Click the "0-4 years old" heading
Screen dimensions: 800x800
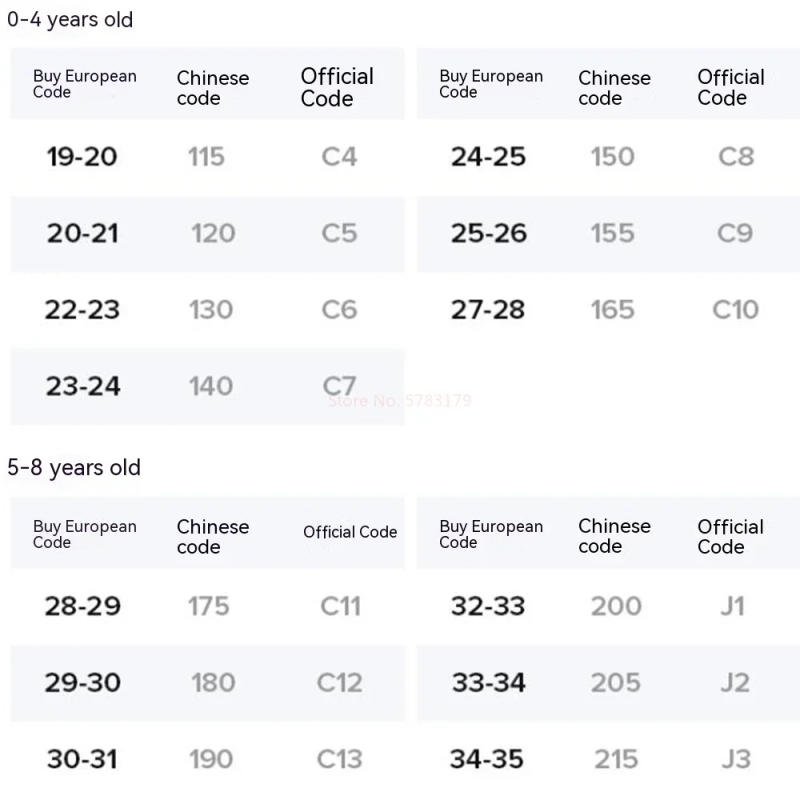pos(70,20)
